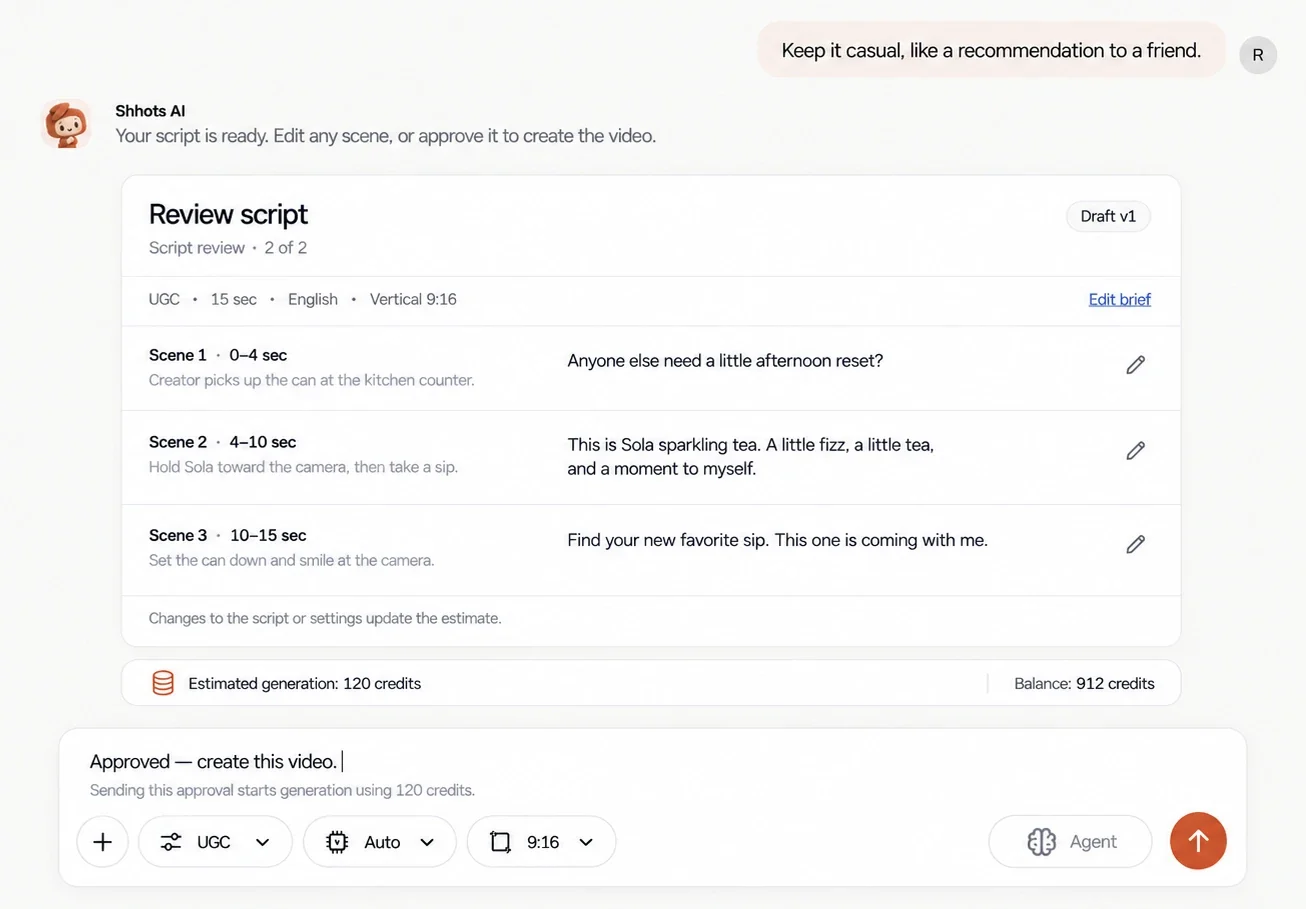Open the 9:16 aspect ratio dropdown

[x=542, y=842]
